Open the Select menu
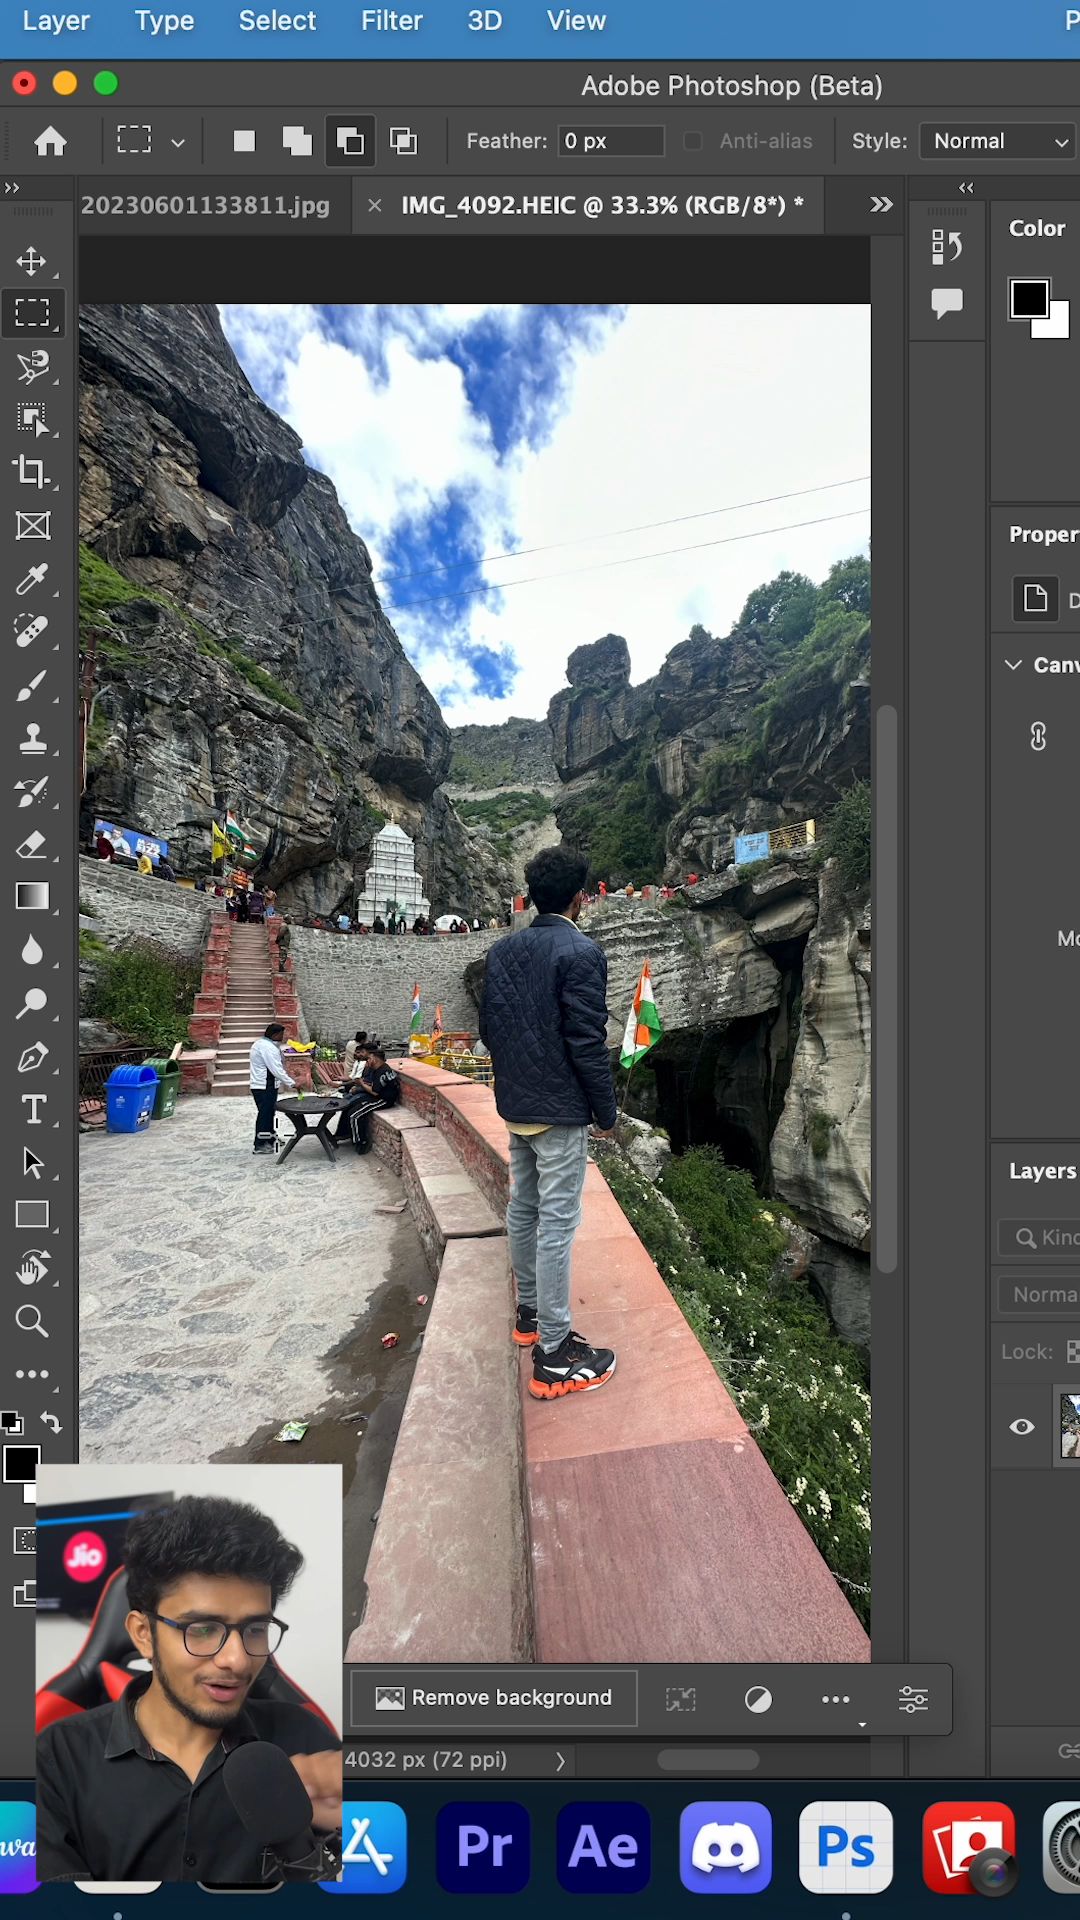Screen dimensions: 1080x1920 click(x=277, y=21)
